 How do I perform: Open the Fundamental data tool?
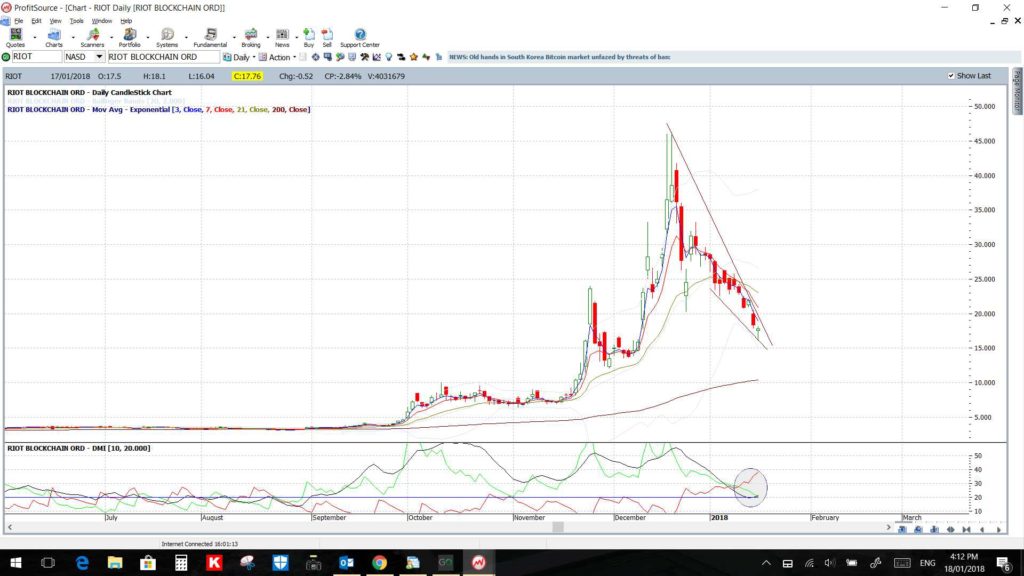click(210, 37)
